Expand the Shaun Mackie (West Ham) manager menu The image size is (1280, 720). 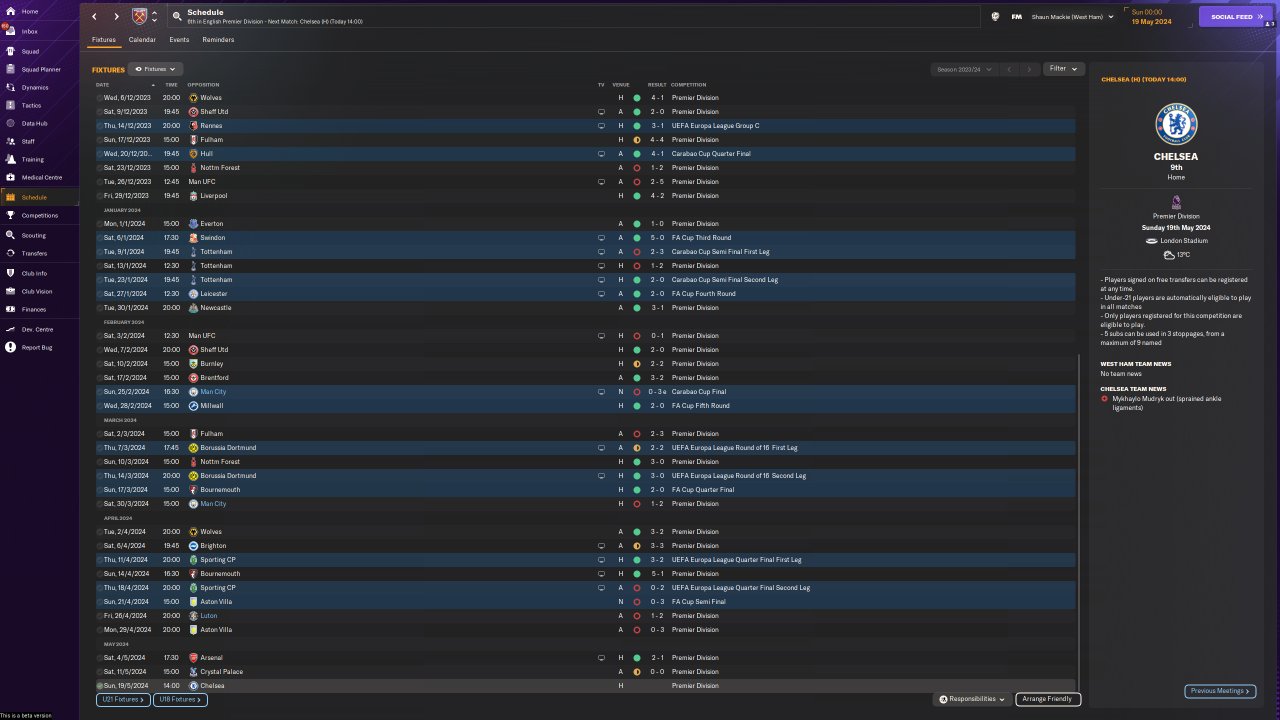point(1073,16)
